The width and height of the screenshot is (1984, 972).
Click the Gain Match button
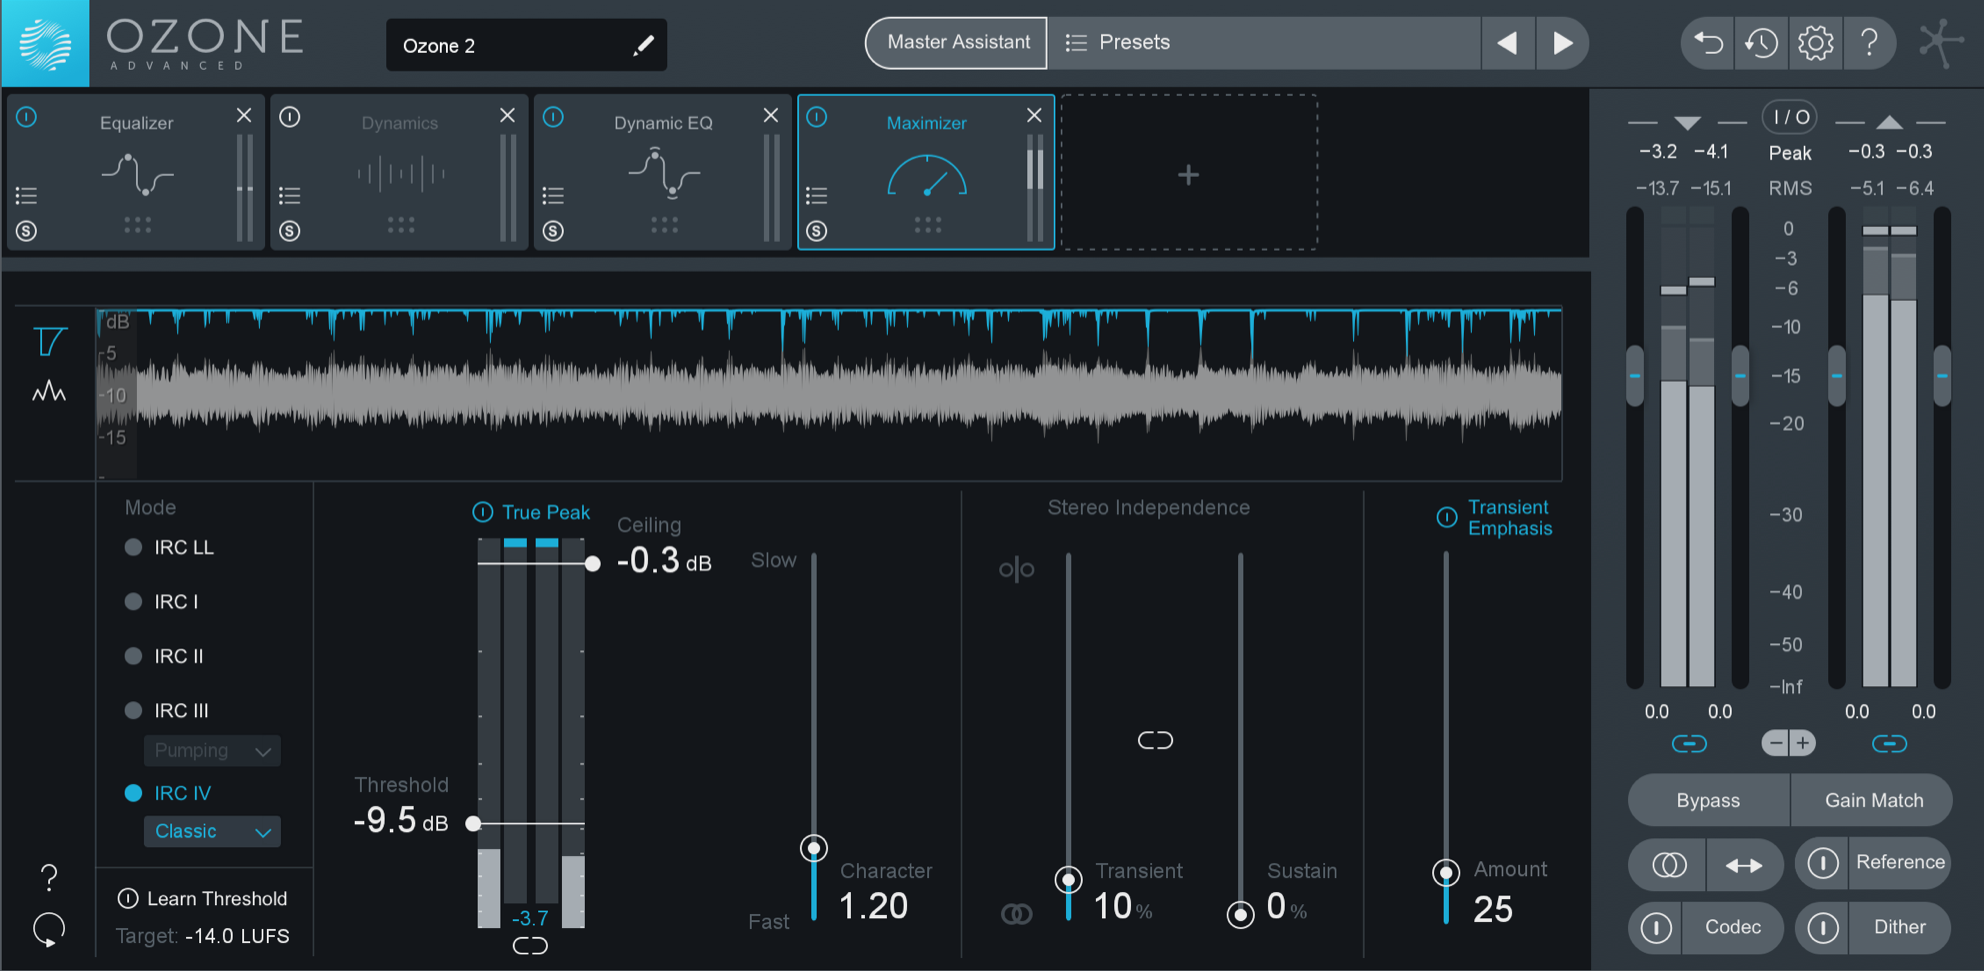pos(1873,800)
